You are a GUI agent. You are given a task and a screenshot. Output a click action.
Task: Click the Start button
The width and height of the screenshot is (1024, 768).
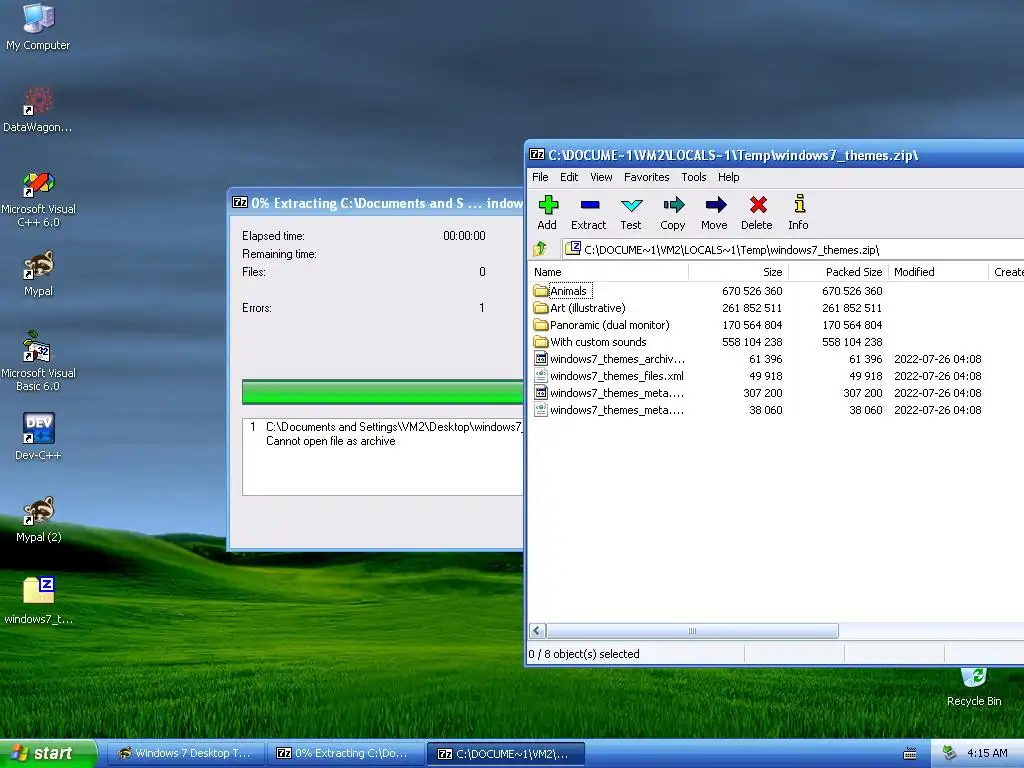pos(48,753)
